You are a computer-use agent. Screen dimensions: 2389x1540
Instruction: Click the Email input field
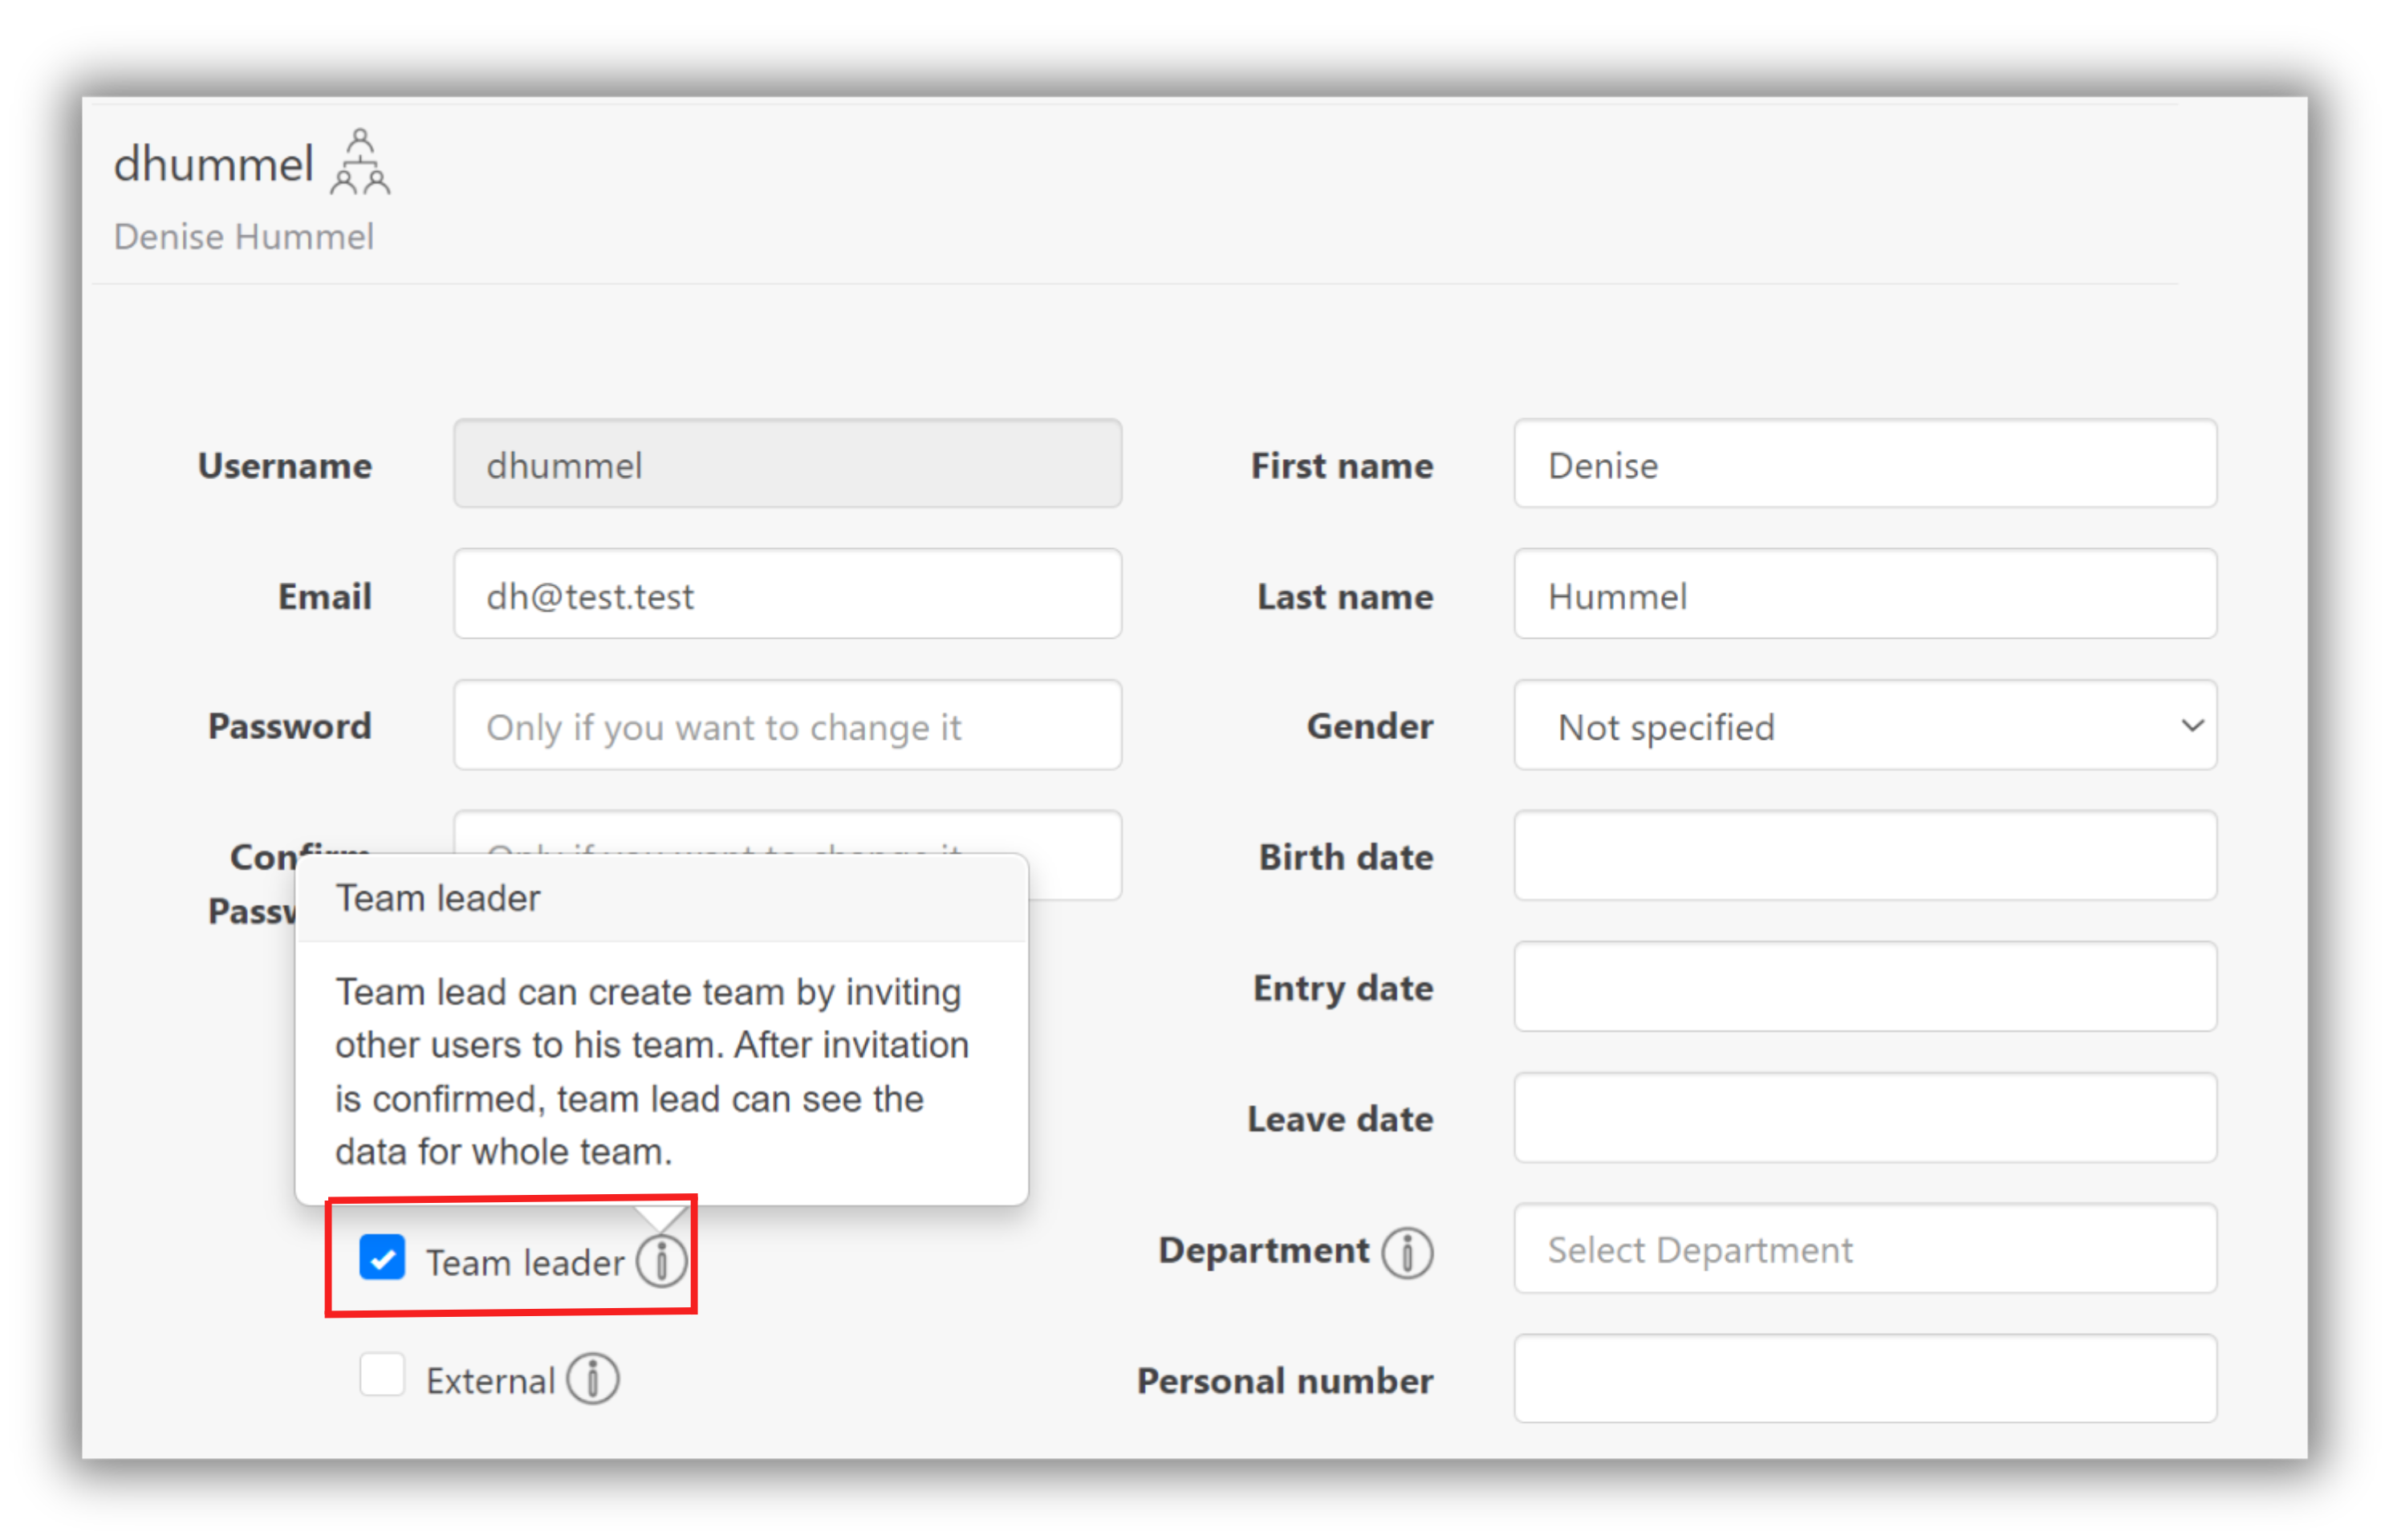pos(787,595)
